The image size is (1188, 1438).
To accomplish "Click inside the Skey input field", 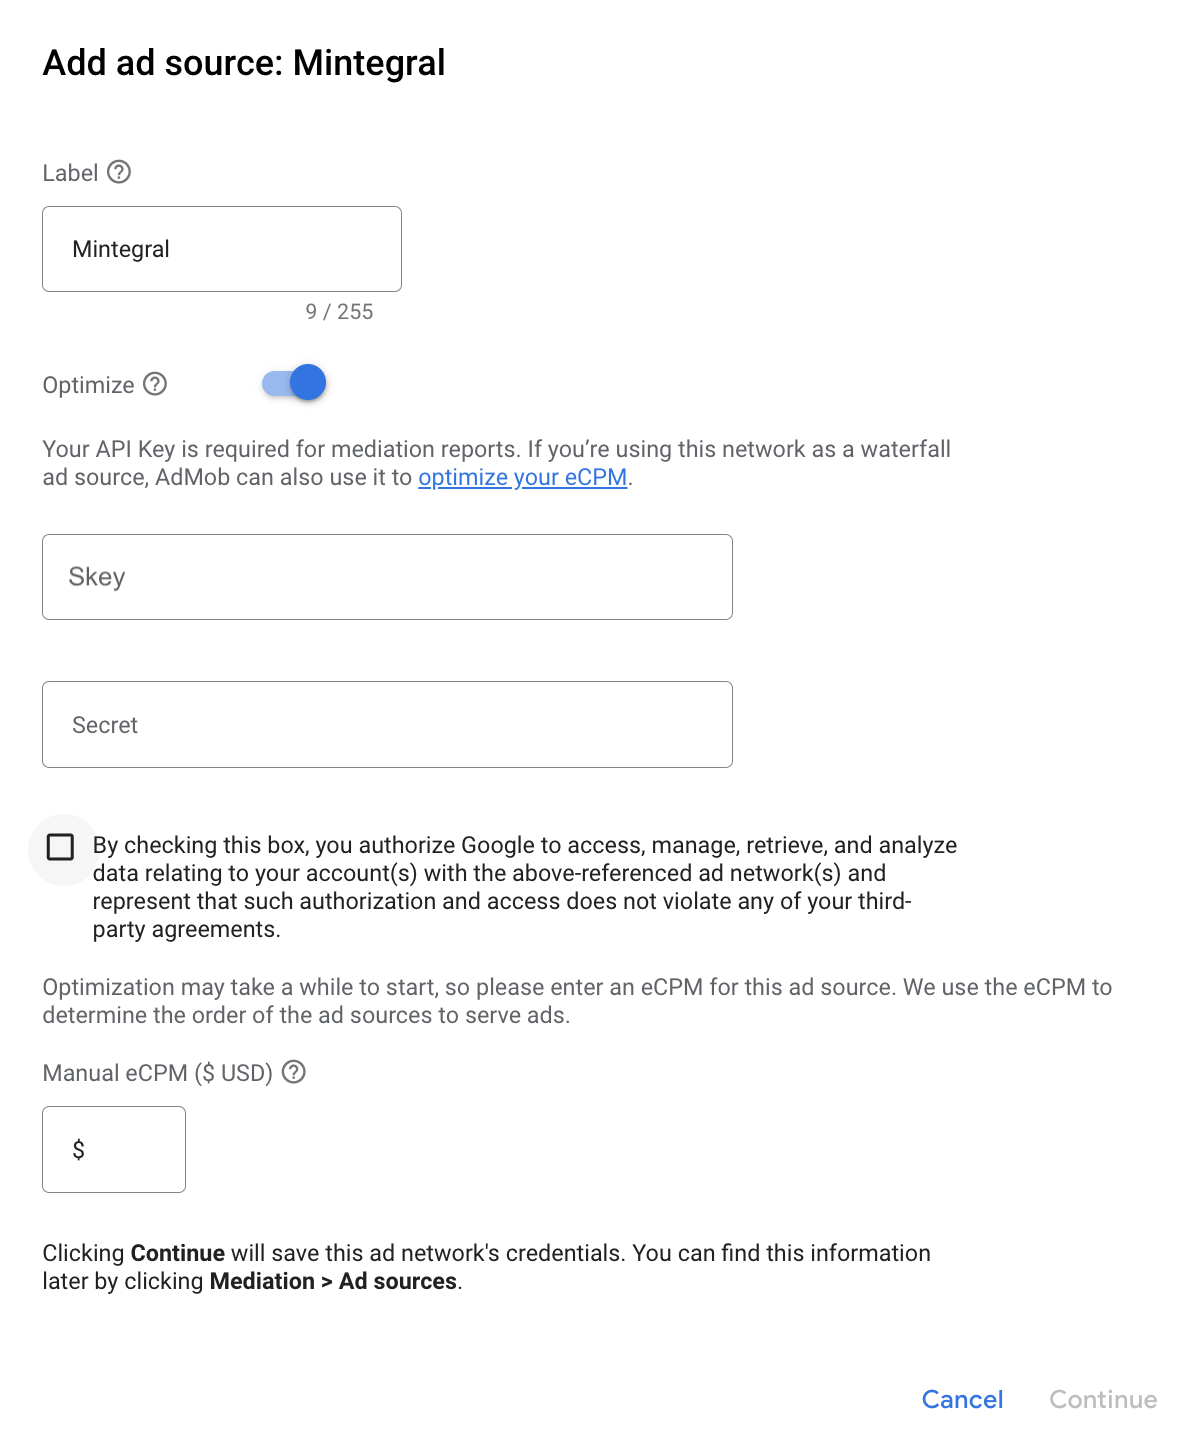I will 387,577.
